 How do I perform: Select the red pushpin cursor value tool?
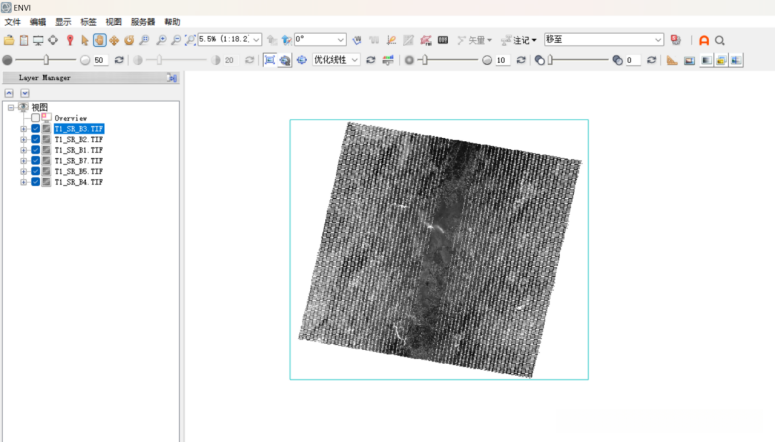tap(70, 40)
